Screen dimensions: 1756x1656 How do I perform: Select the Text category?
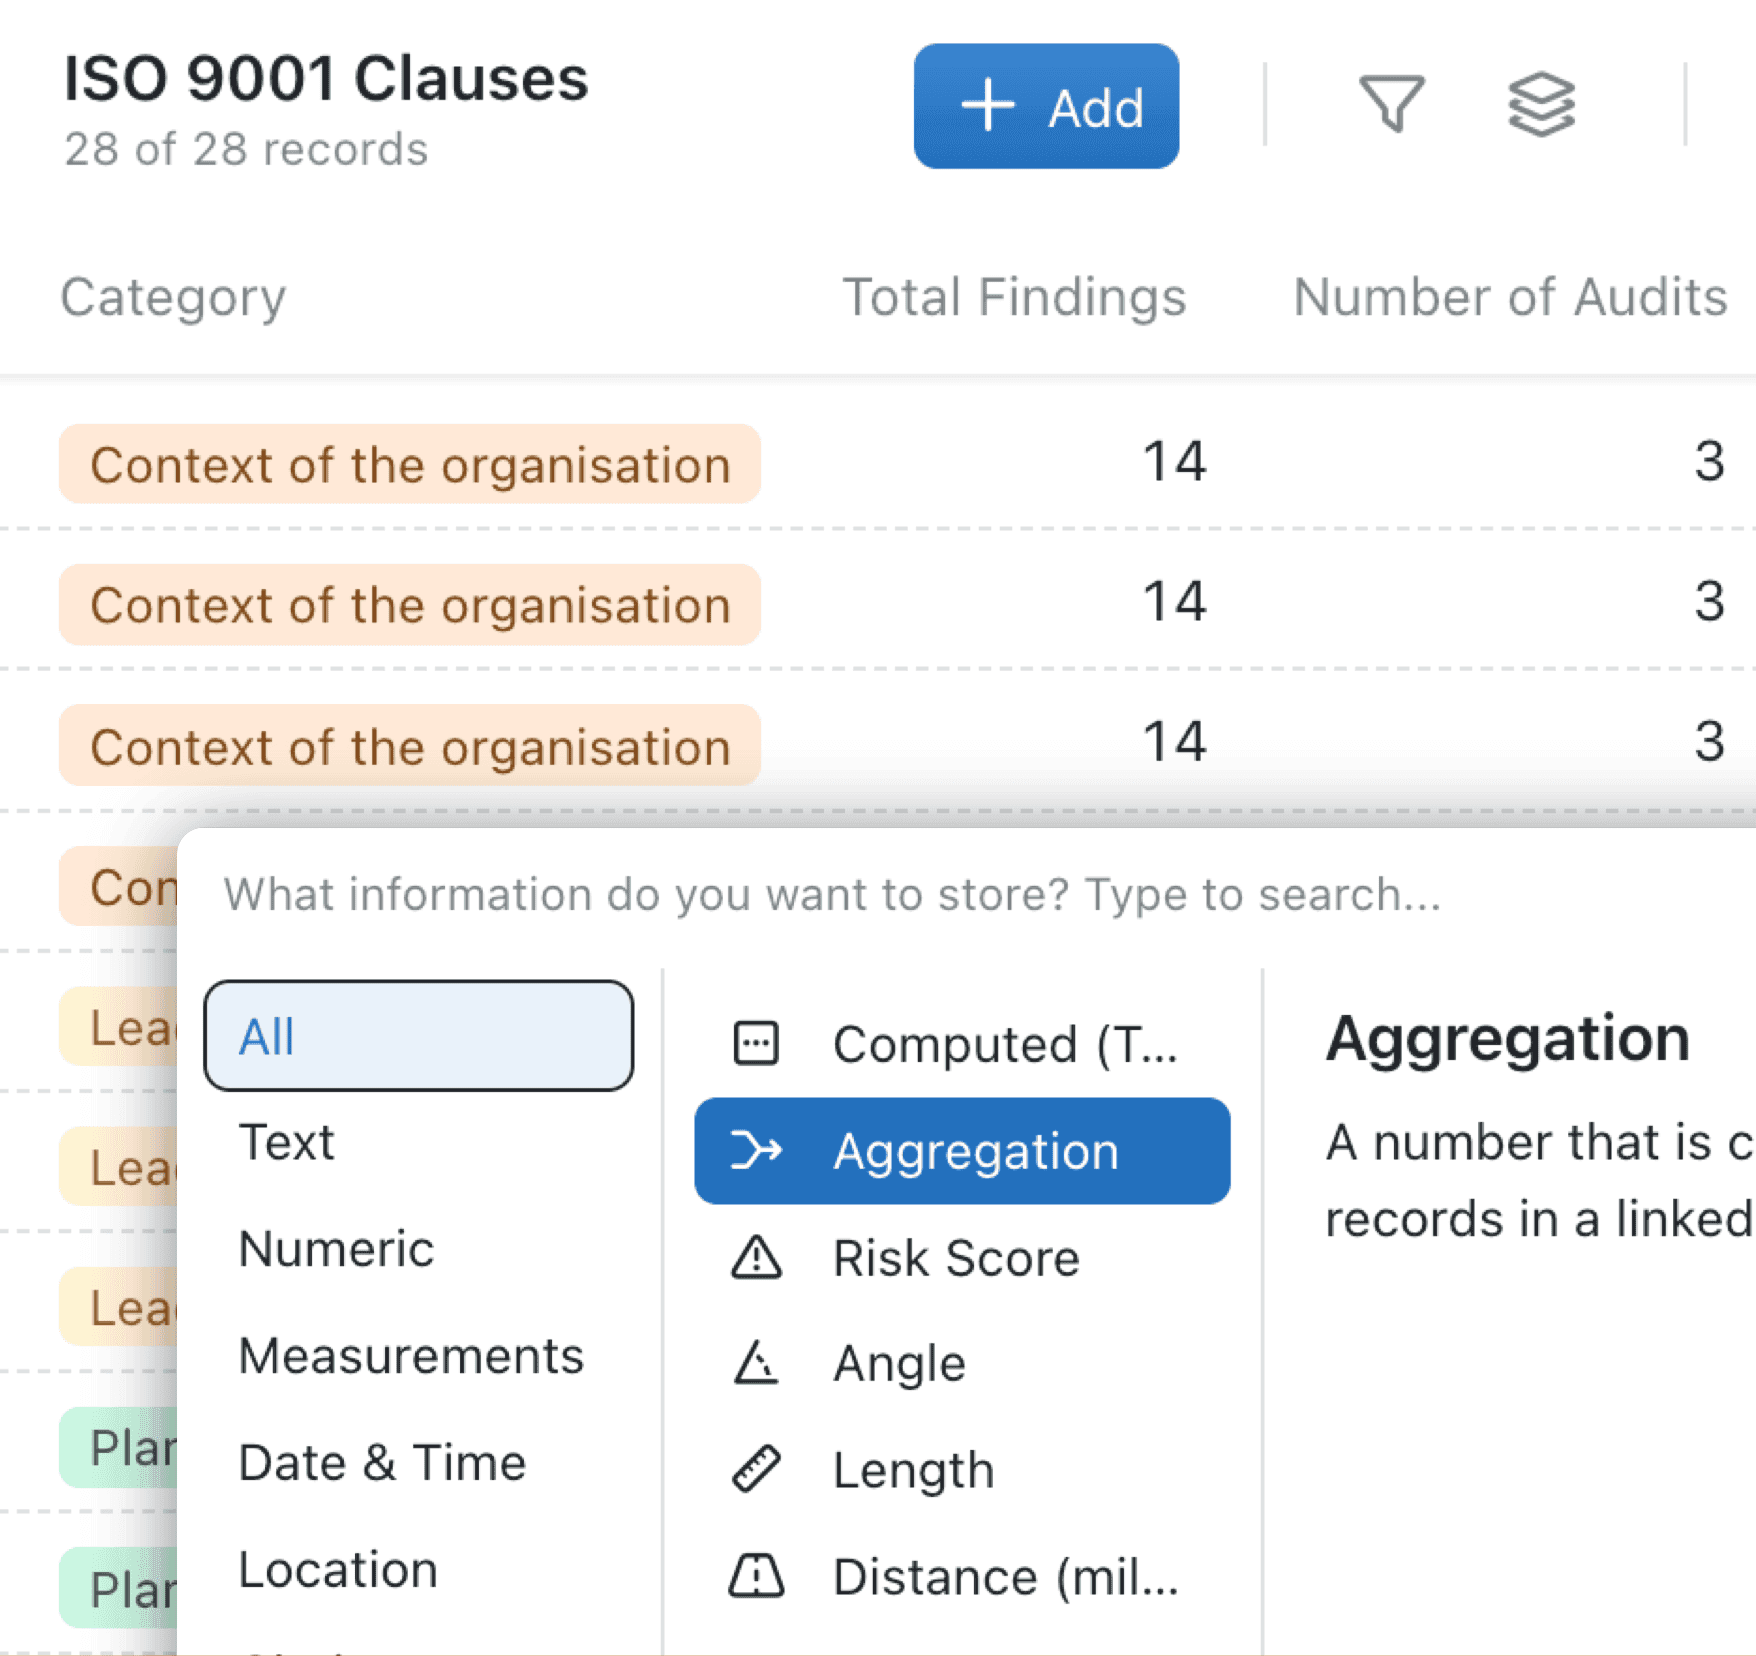click(x=286, y=1142)
